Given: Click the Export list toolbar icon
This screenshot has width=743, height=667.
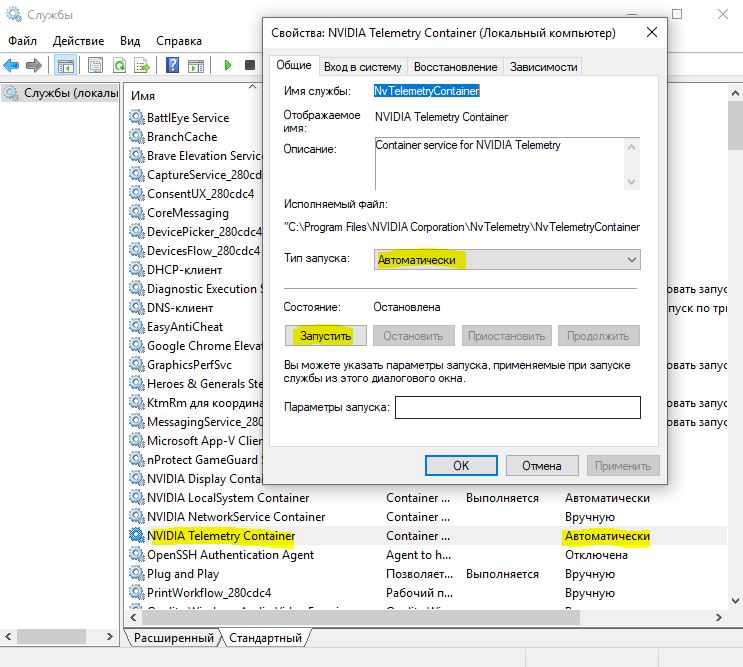Looking at the screenshot, I should (x=142, y=65).
